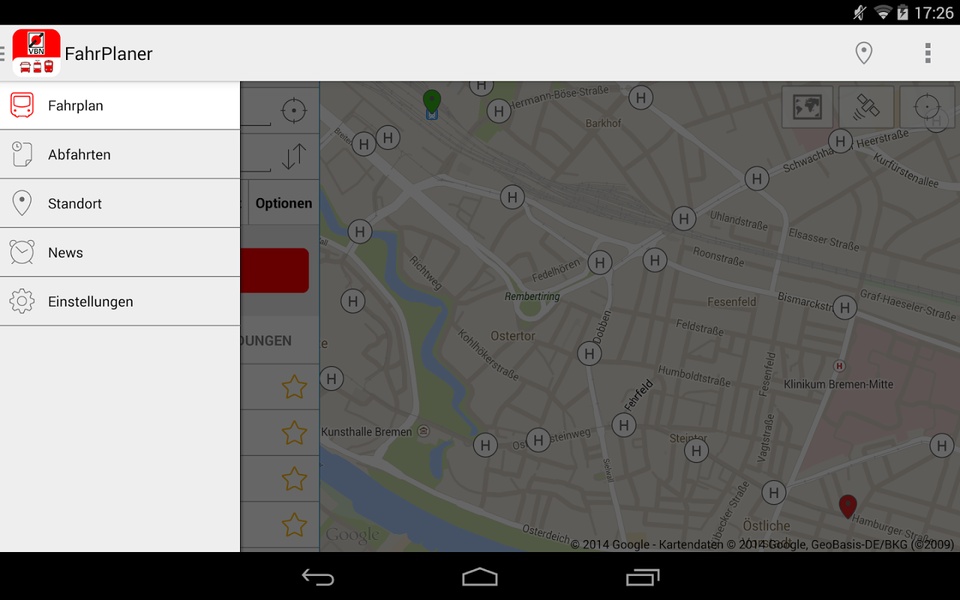Open the three-dot overflow menu
The image size is (960, 600).
point(928,53)
